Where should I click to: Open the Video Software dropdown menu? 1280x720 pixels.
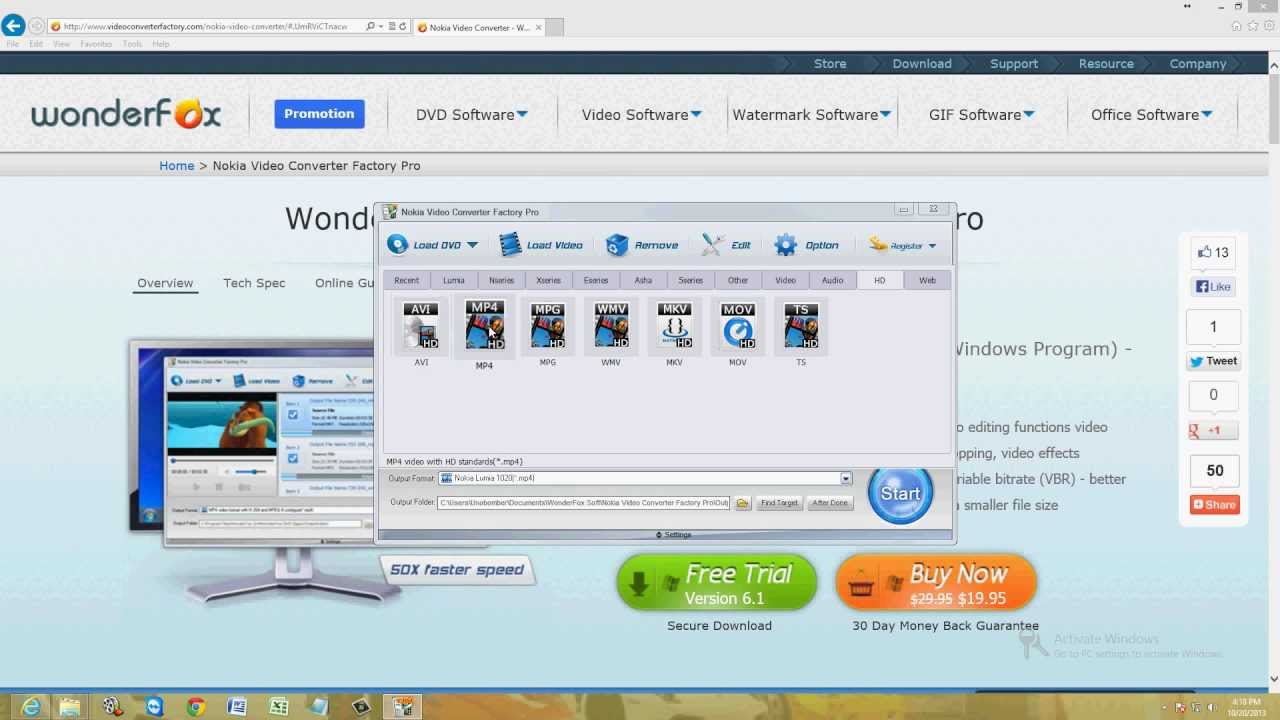[642, 114]
